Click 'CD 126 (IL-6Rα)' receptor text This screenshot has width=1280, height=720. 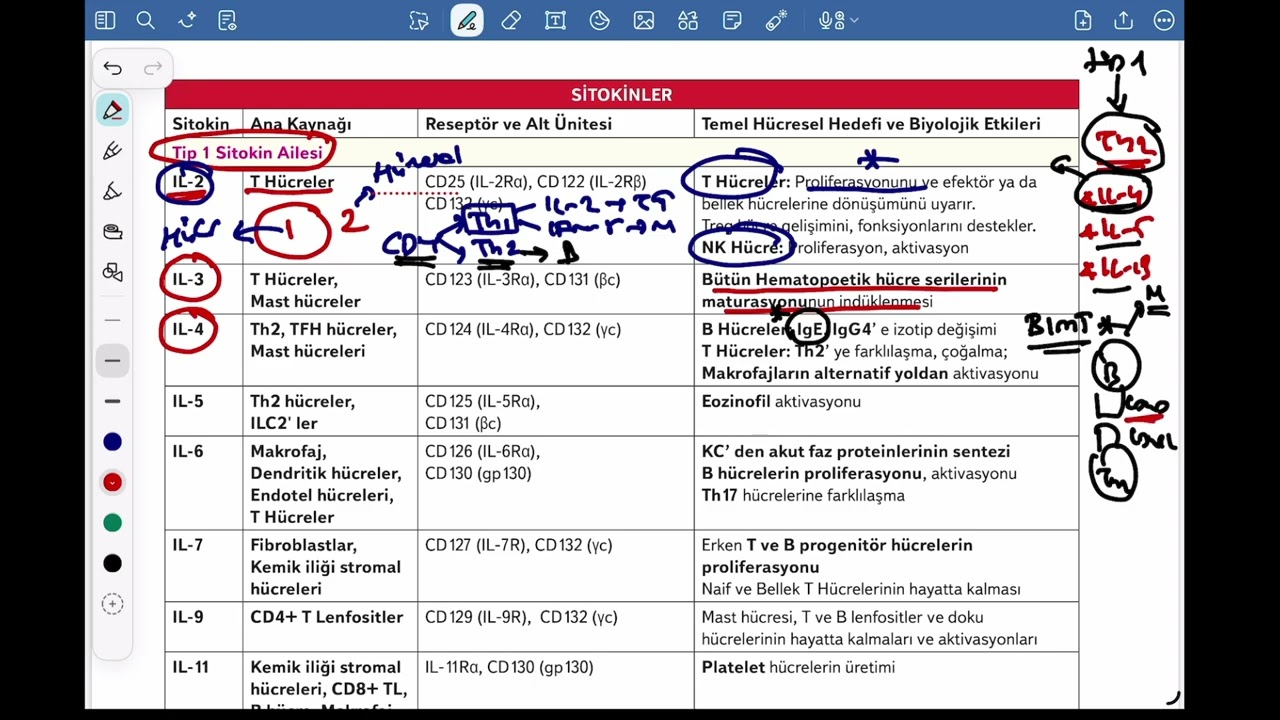pos(482,451)
